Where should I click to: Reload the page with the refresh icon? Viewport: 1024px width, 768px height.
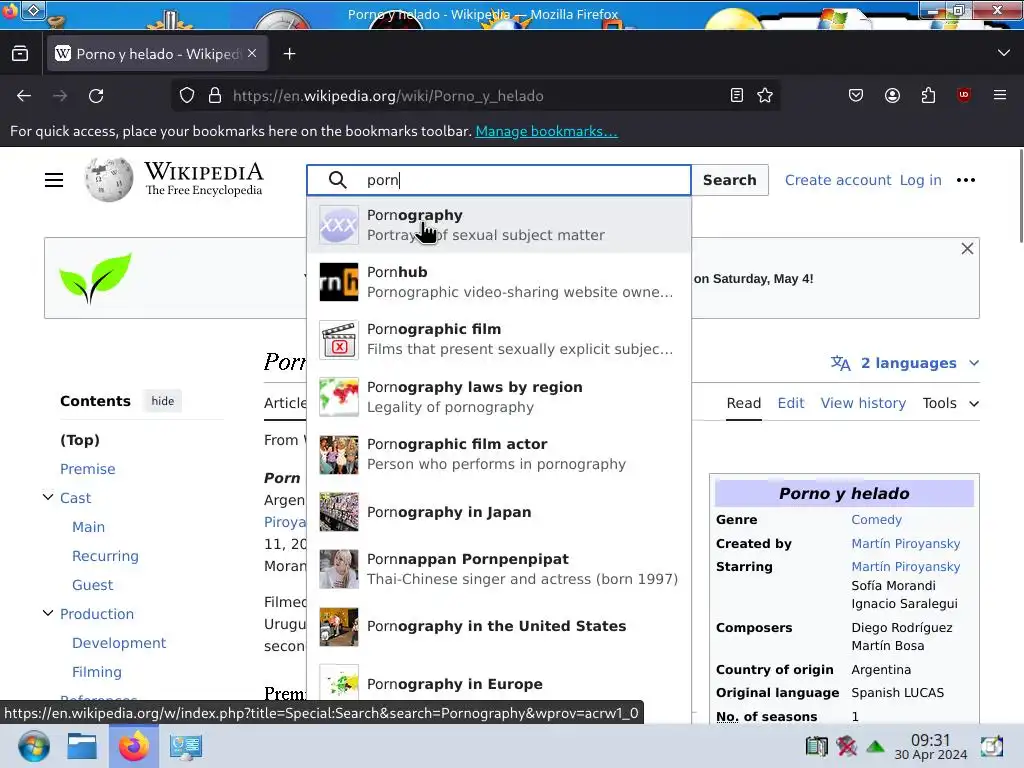pyautogui.click(x=96, y=96)
